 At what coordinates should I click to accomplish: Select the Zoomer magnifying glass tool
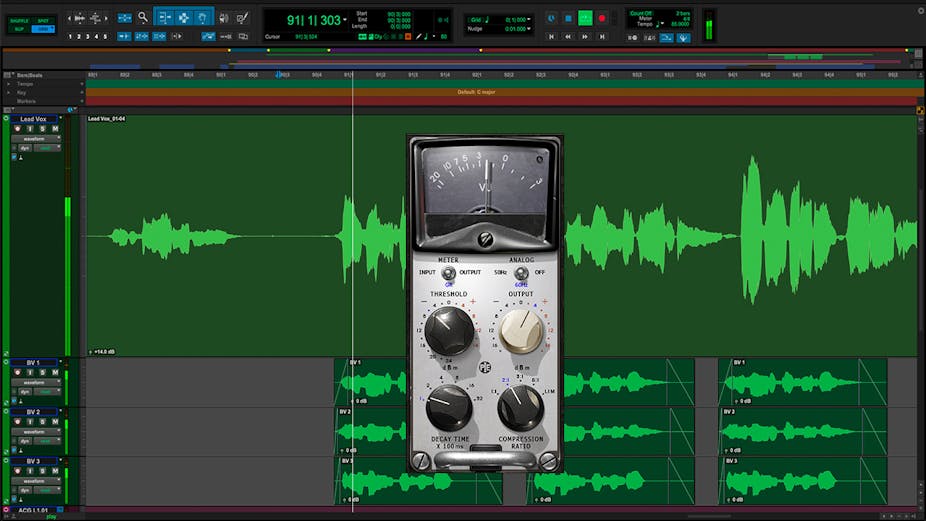point(143,17)
